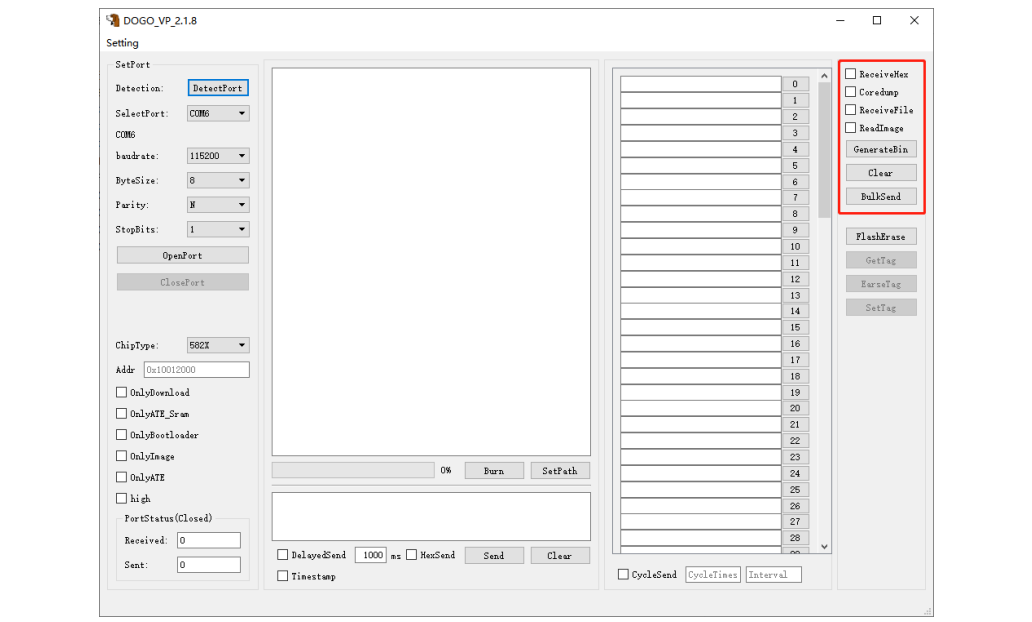Click the greyed SetTag button
Screen dimensions: 1032x622
click(881, 307)
